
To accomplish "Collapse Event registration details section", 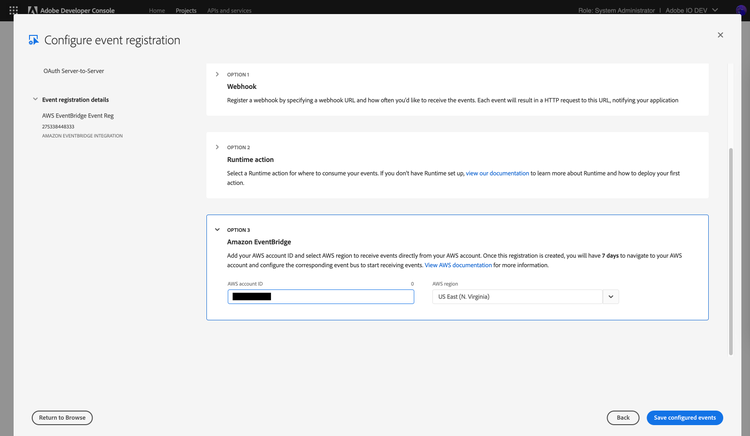I will pyautogui.click(x=35, y=99).
